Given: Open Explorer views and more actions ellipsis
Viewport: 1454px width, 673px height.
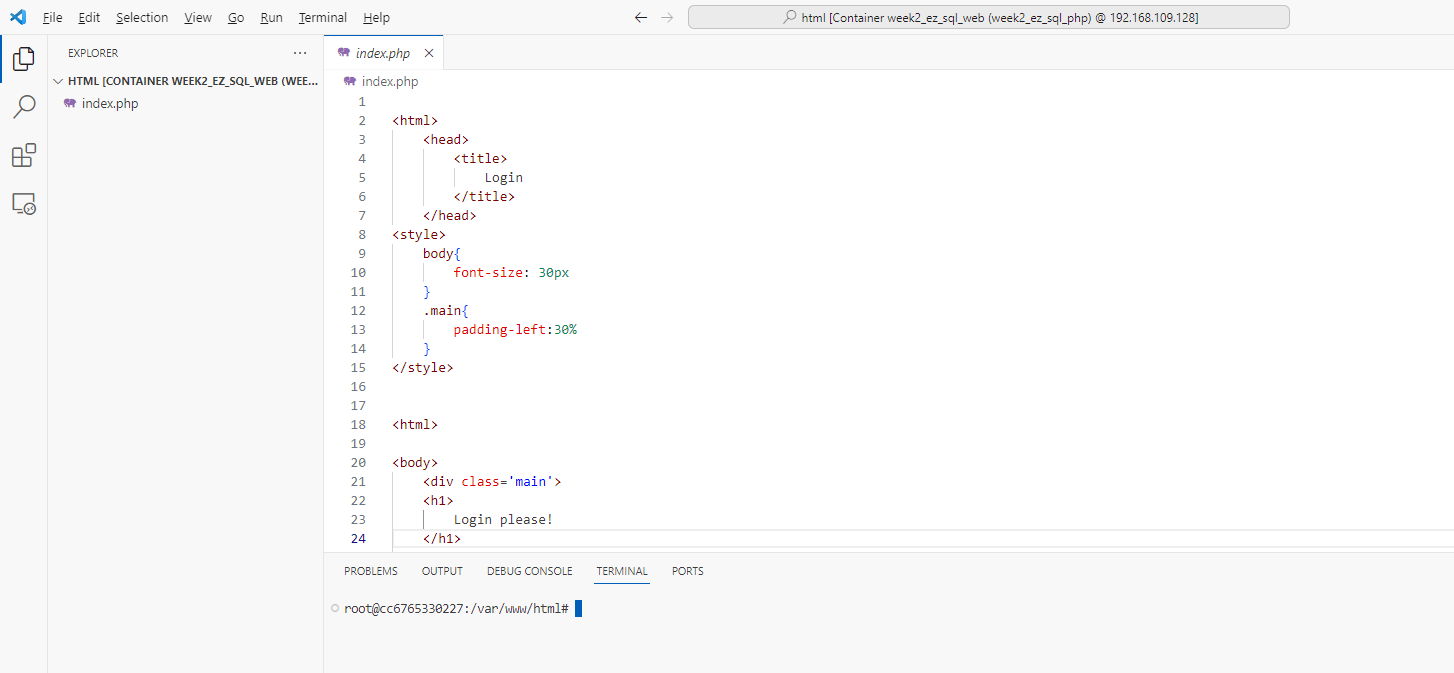Looking at the screenshot, I should pyautogui.click(x=300, y=53).
